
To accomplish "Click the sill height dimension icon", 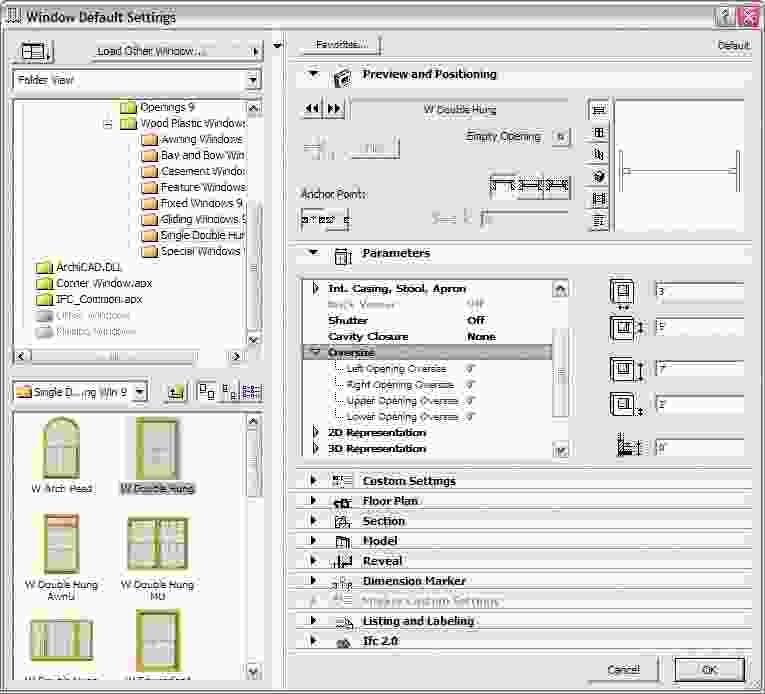I will click(627, 404).
